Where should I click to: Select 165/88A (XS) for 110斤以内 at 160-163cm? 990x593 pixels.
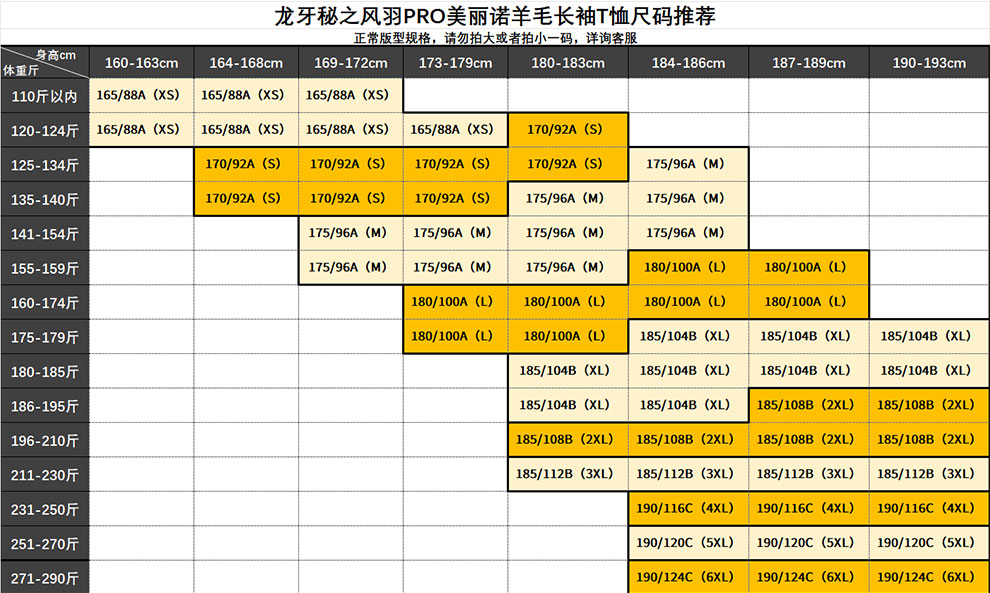click(x=141, y=95)
